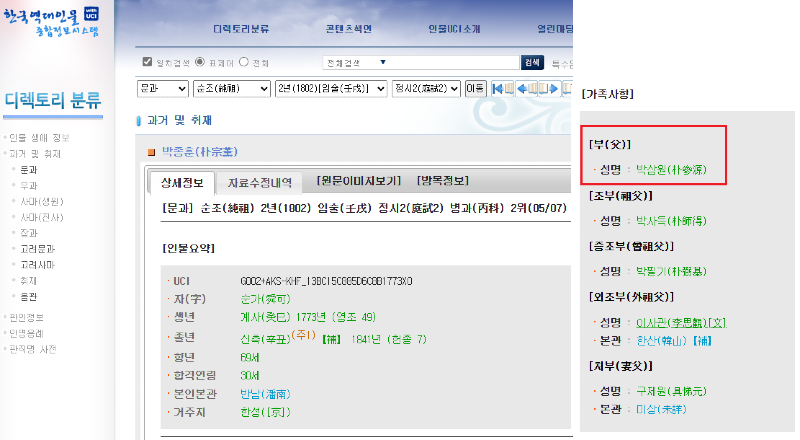
Task: Open 관직명 사전 in sidebar
Action: [x=33, y=349]
